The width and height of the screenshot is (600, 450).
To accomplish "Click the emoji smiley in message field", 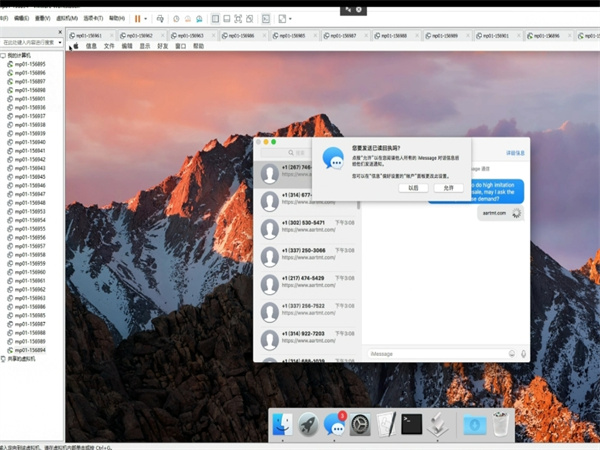I will [511, 353].
